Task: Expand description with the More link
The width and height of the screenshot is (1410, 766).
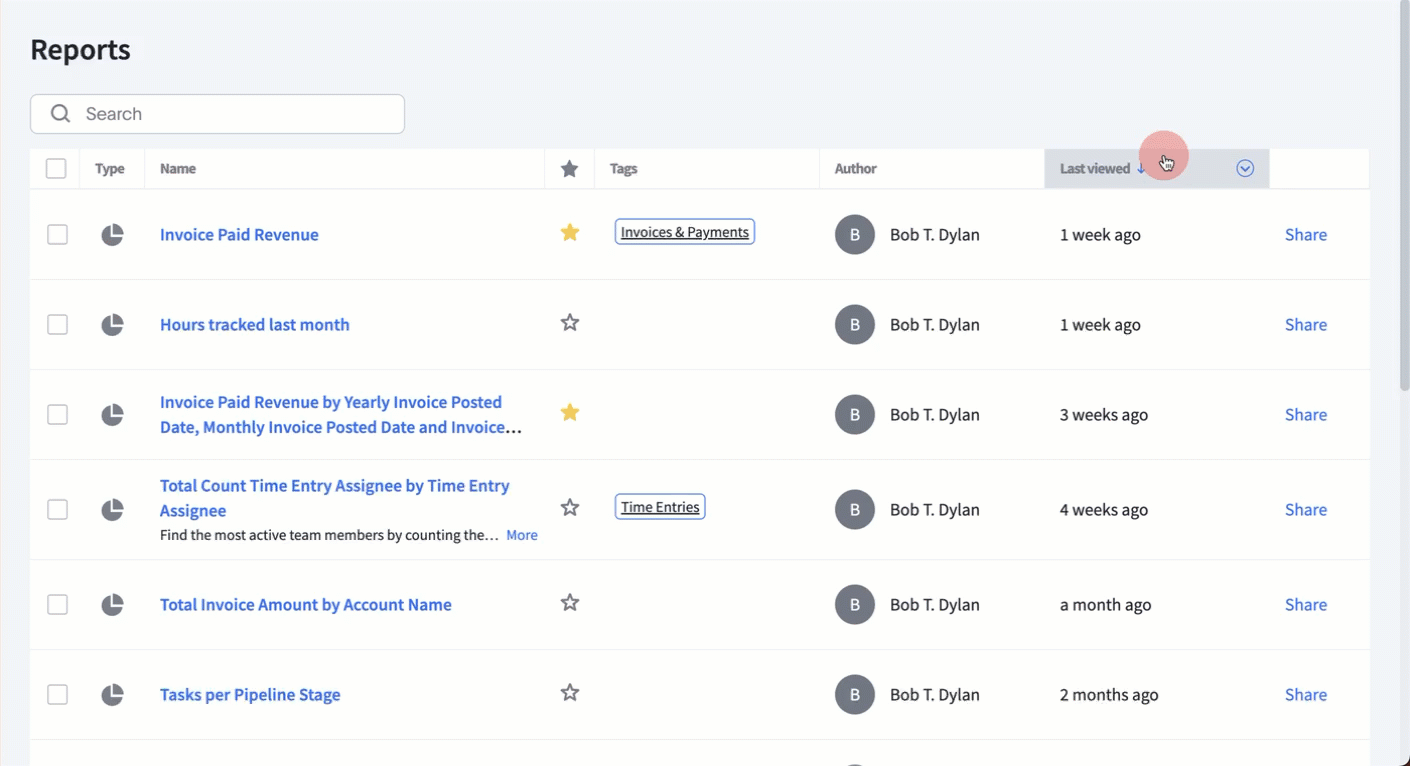Action: tap(521, 535)
